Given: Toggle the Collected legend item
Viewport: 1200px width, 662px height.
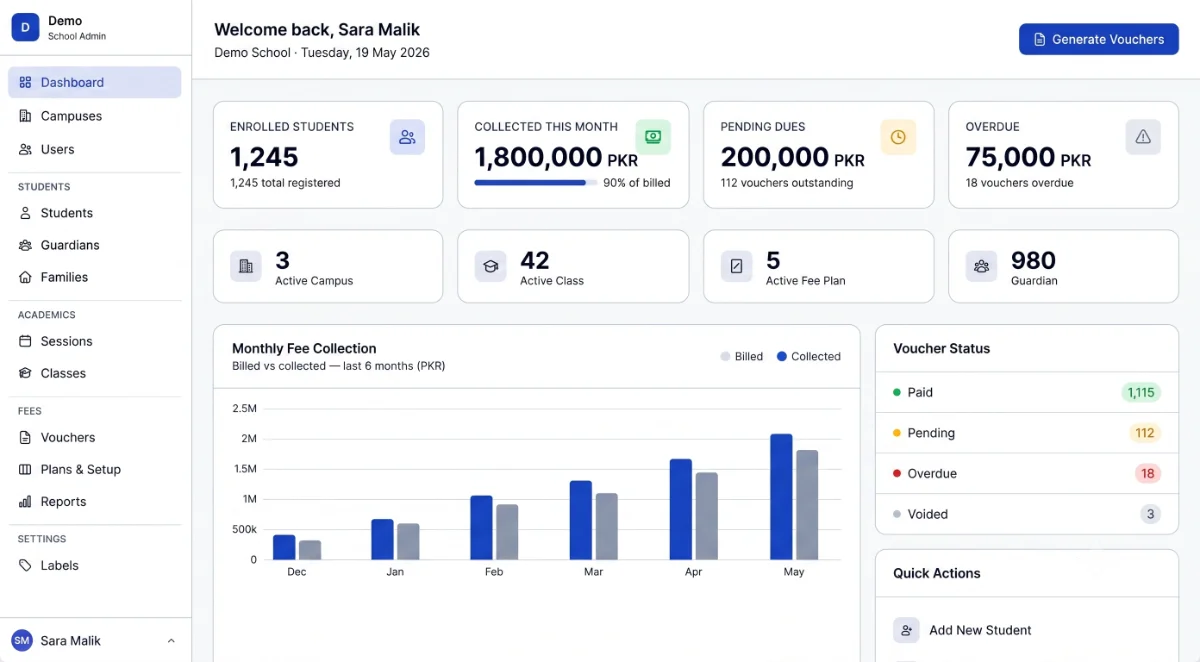Looking at the screenshot, I should [x=809, y=356].
